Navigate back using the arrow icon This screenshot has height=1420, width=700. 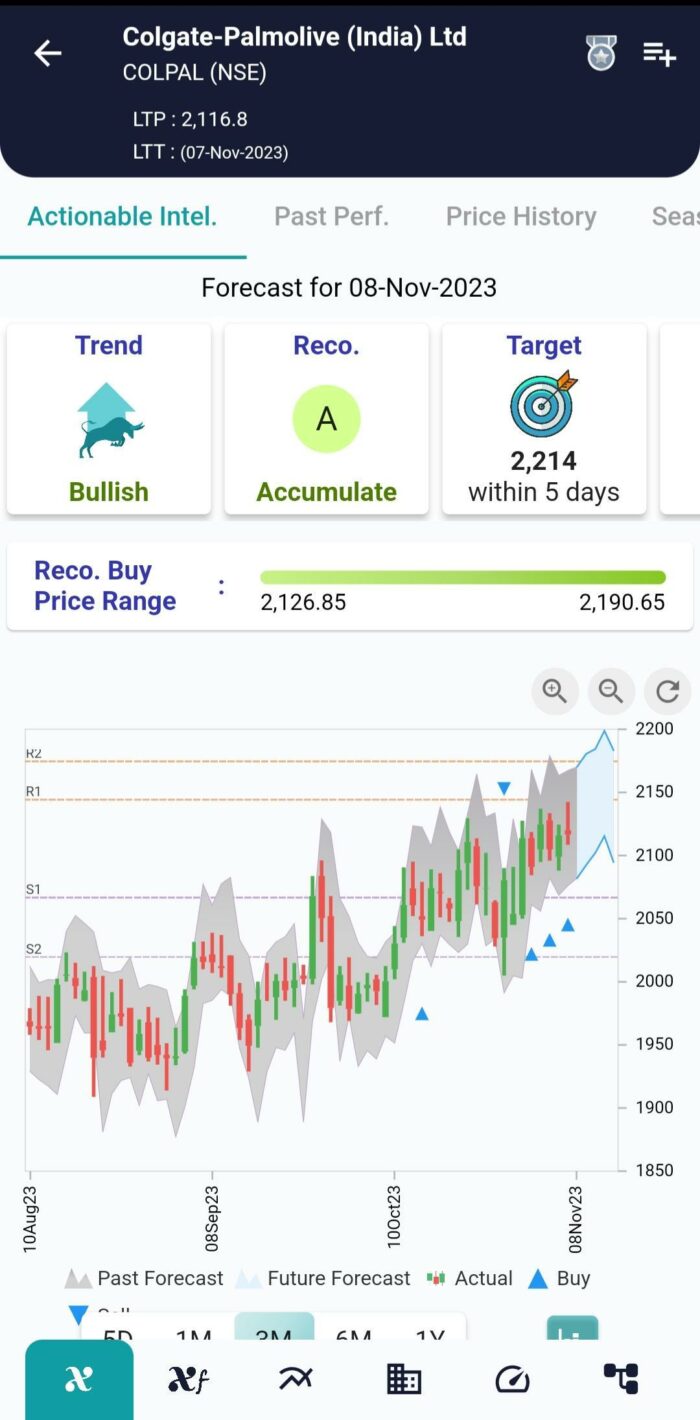(x=47, y=53)
